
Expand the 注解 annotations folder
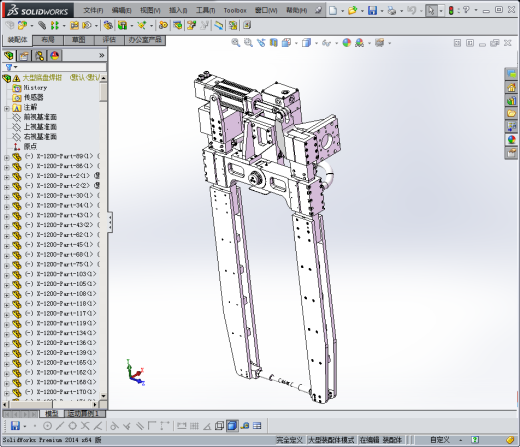click(x=7, y=108)
